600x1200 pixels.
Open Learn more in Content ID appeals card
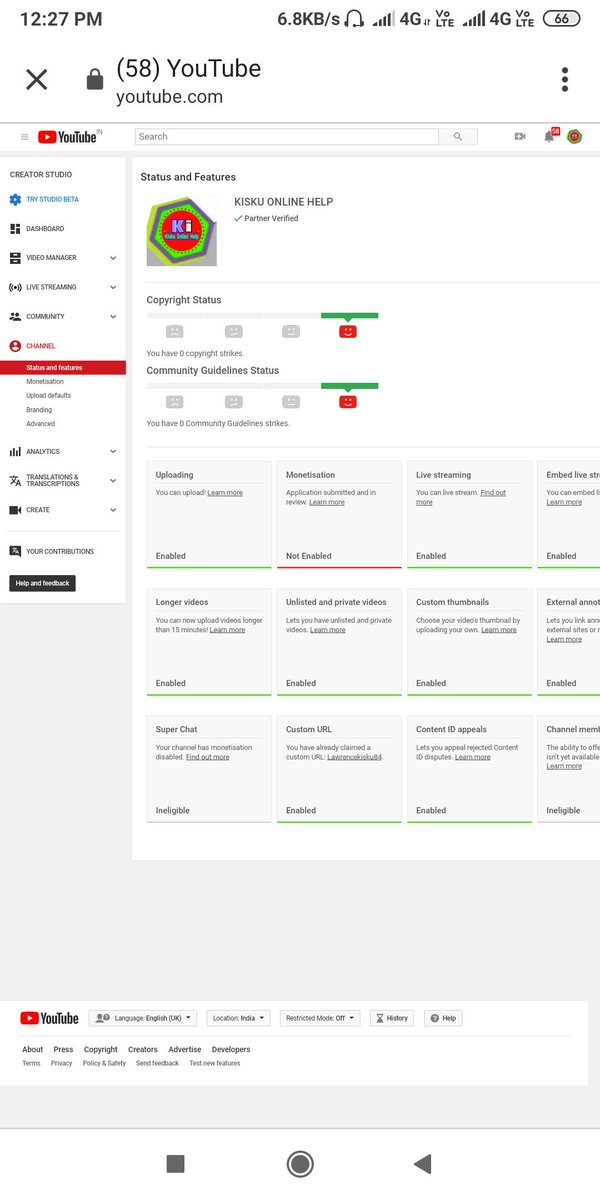coord(473,757)
